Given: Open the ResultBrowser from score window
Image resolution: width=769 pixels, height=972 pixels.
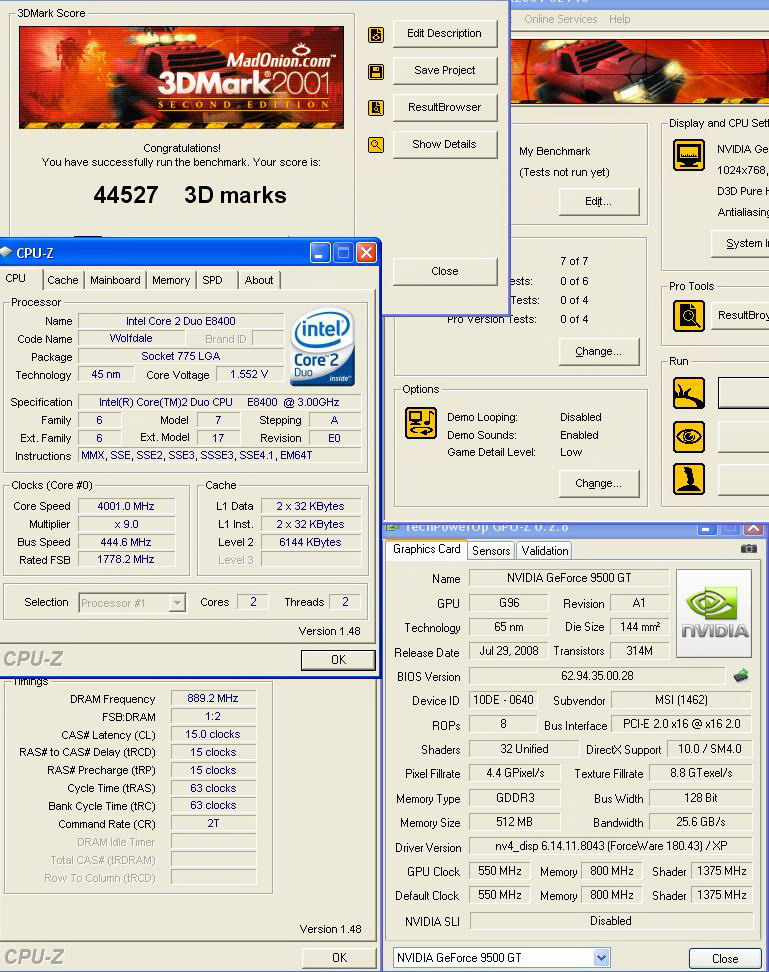Looking at the screenshot, I should pos(444,107).
